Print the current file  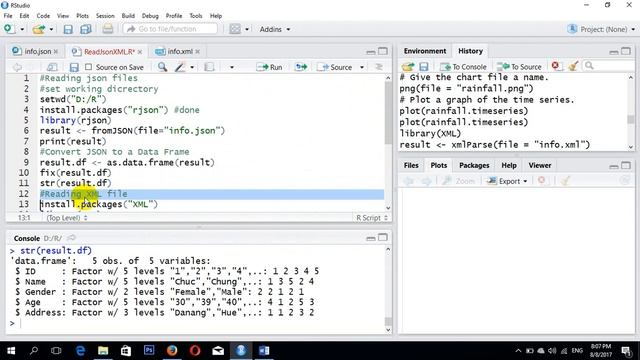click(x=107, y=29)
